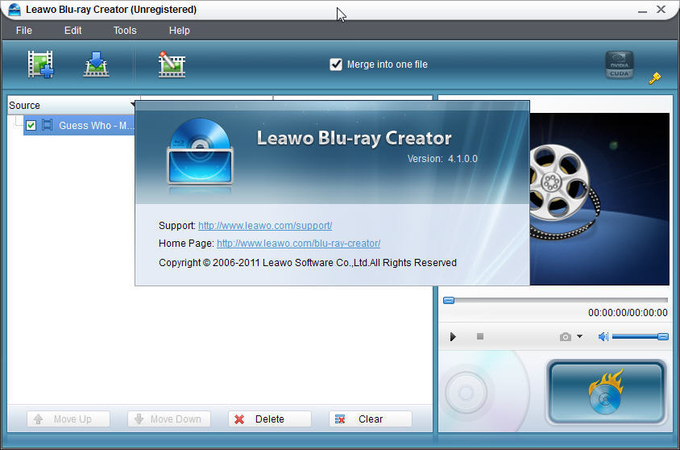Open the Edit menu
680x450 pixels.
(x=73, y=30)
